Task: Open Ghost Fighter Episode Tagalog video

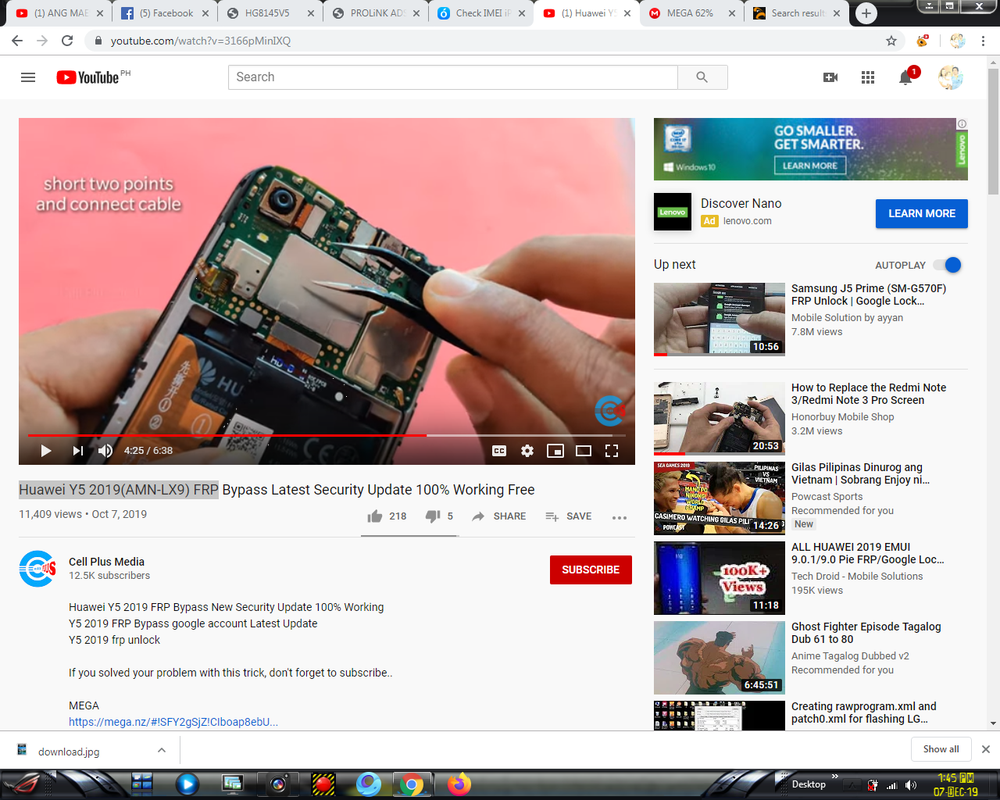Action: [x=866, y=633]
